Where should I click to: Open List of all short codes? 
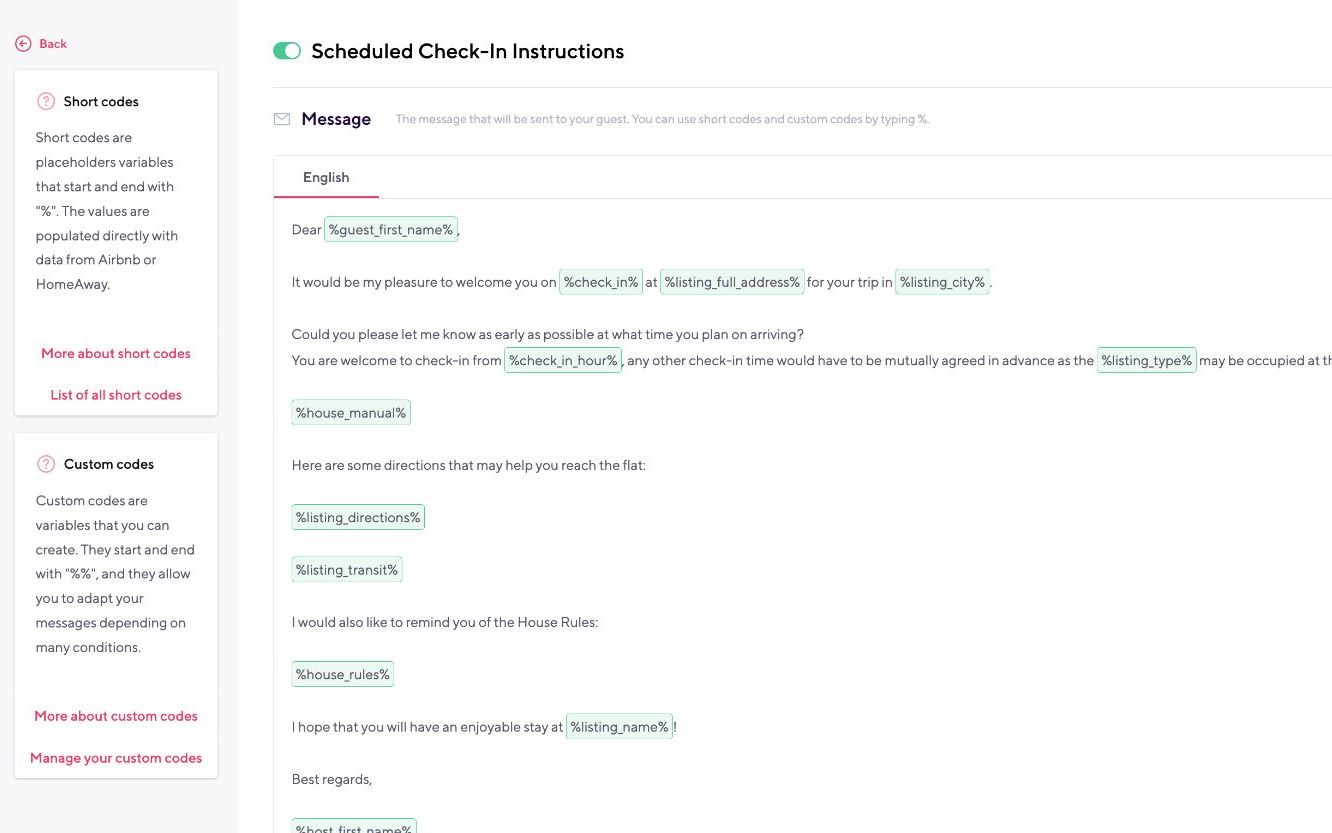click(x=116, y=395)
